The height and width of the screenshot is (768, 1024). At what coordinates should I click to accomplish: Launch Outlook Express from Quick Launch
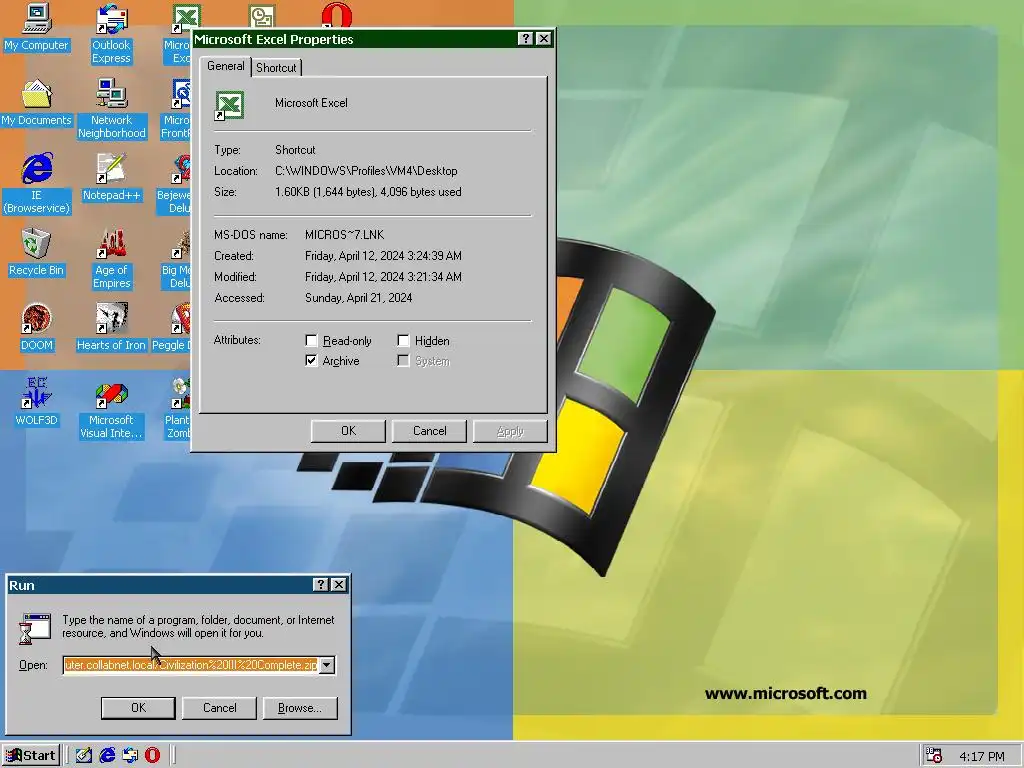[x=130, y=756]
